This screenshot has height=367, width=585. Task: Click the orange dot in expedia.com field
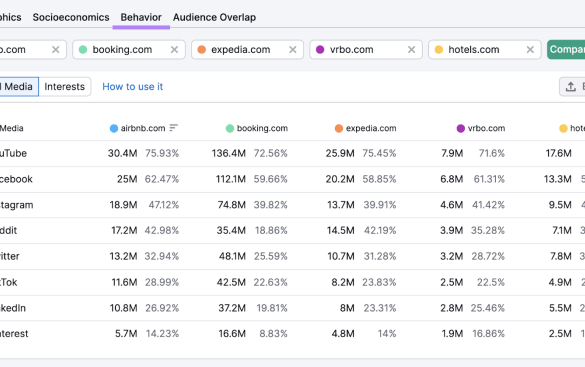click(202, 50)
